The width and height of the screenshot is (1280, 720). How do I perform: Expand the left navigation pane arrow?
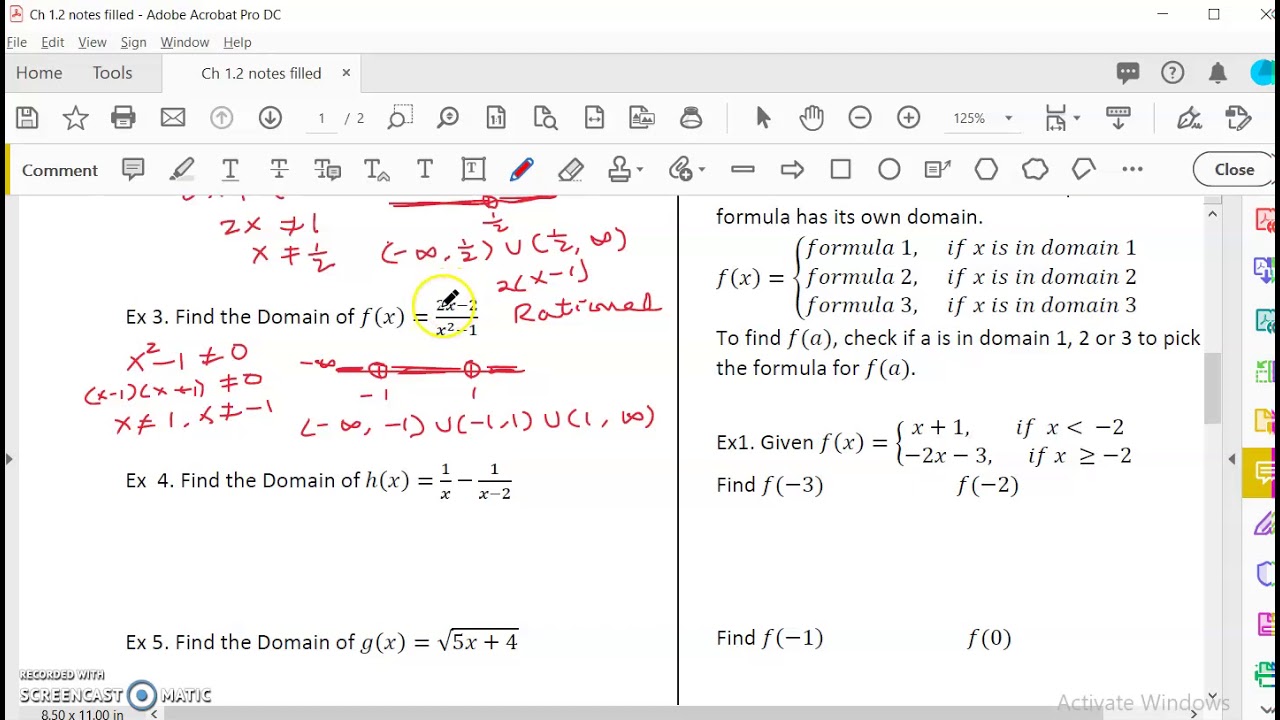(x=9, y=459)
